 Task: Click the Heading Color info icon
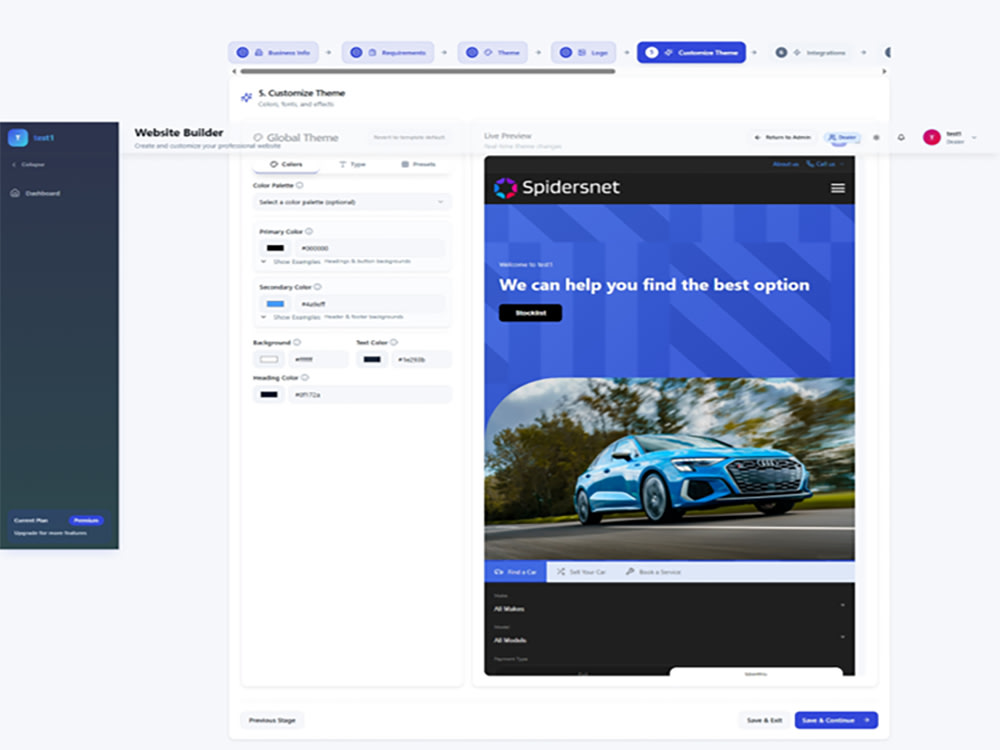pos(305,378)
